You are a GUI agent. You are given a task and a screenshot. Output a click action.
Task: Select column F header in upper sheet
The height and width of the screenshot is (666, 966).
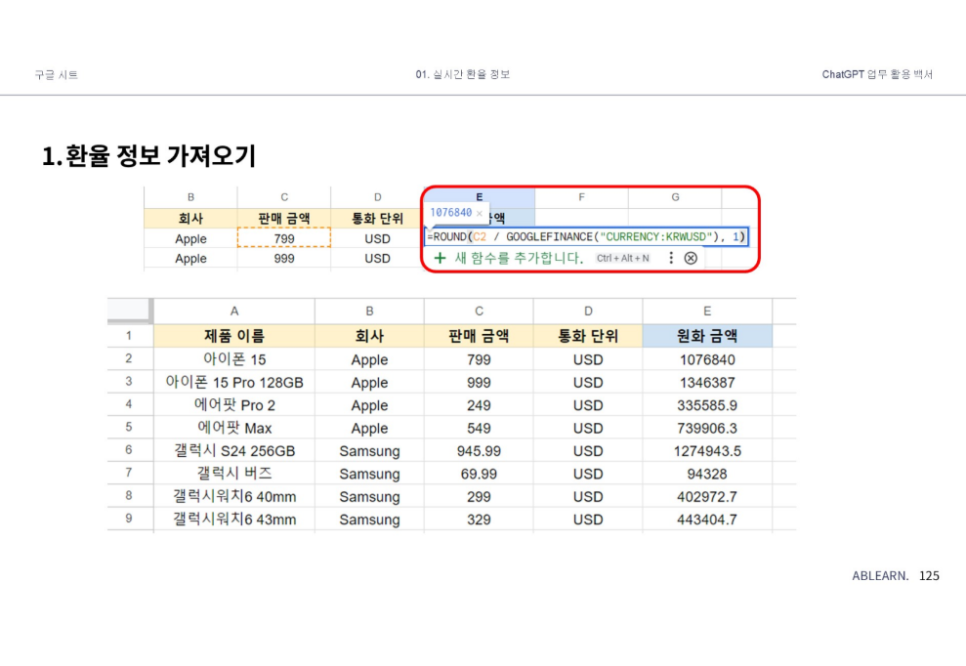click(581, 197)
